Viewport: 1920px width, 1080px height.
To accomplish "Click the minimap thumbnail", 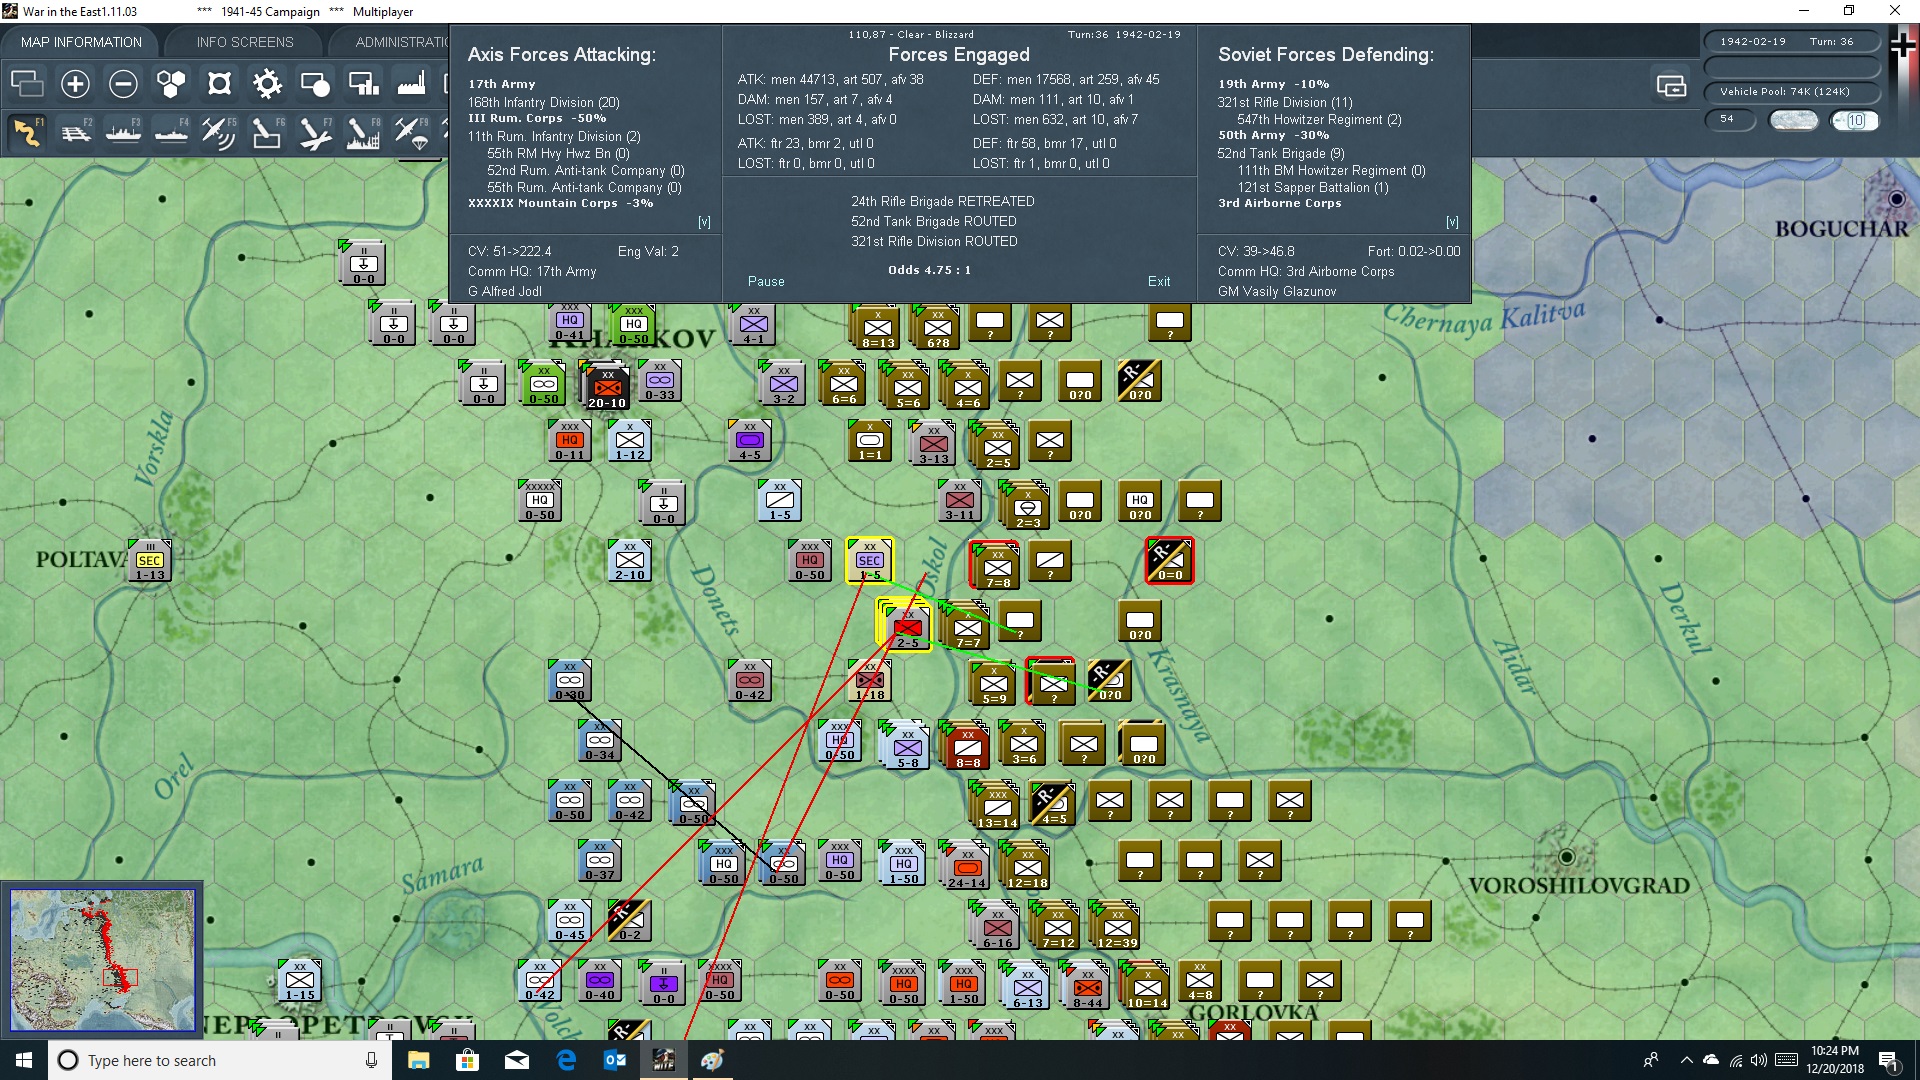I will pos(102,960).
